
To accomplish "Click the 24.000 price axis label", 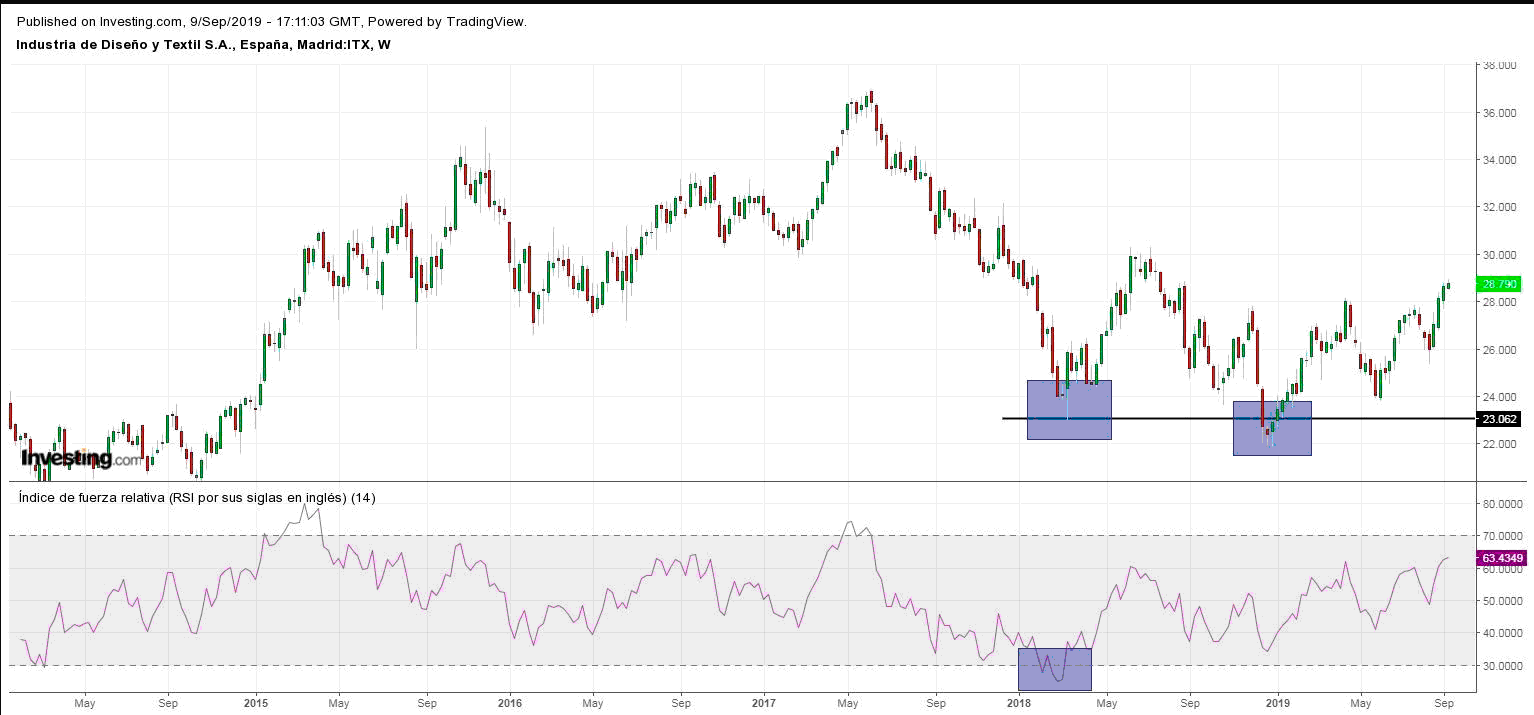I will pyautogui.click(x=1500, y=397).
